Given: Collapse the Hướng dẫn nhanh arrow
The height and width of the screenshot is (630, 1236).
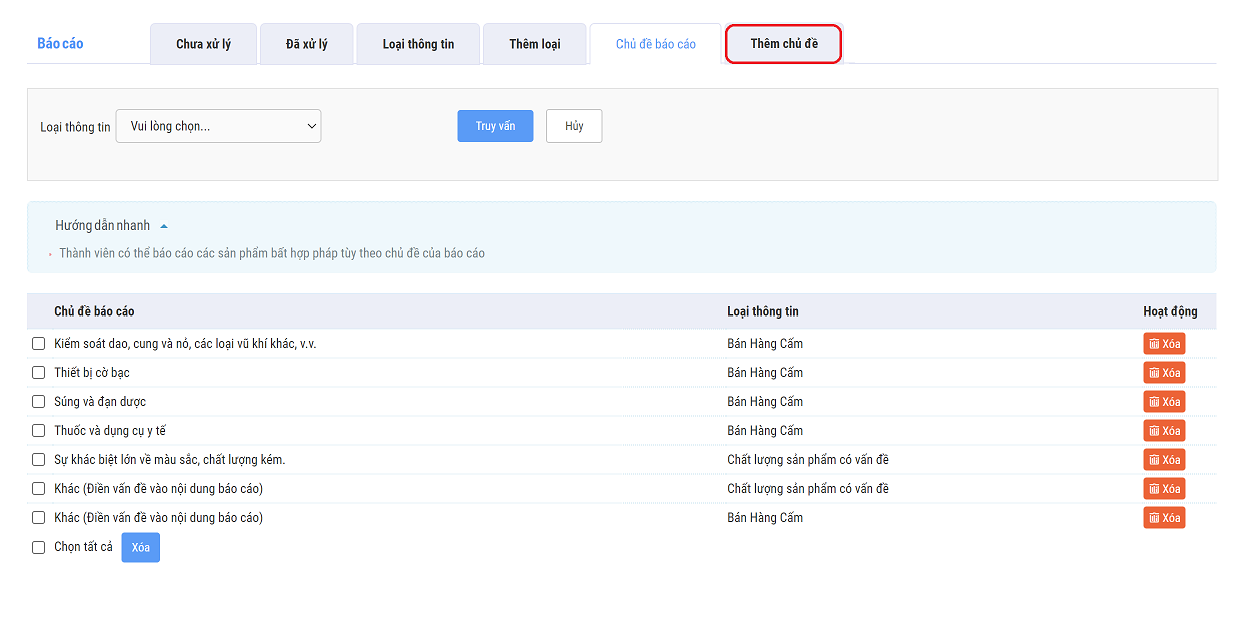Looking at the screenshot, I should 164,226.
